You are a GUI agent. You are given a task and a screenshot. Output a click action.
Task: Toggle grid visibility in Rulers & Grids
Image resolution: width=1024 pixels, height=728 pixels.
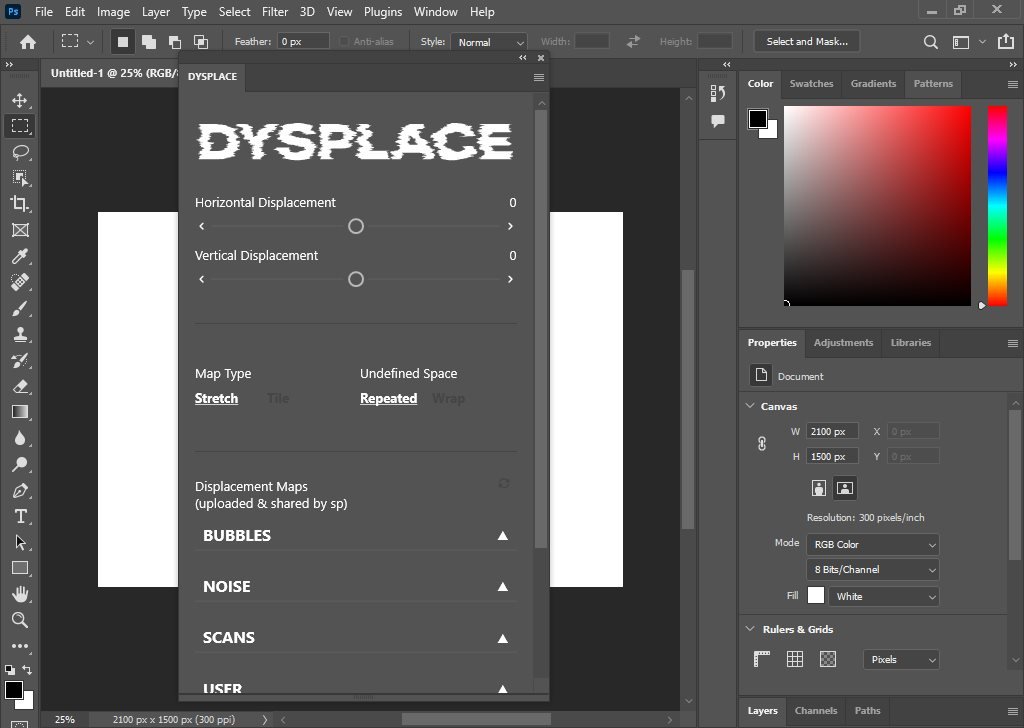coord(795,659)
